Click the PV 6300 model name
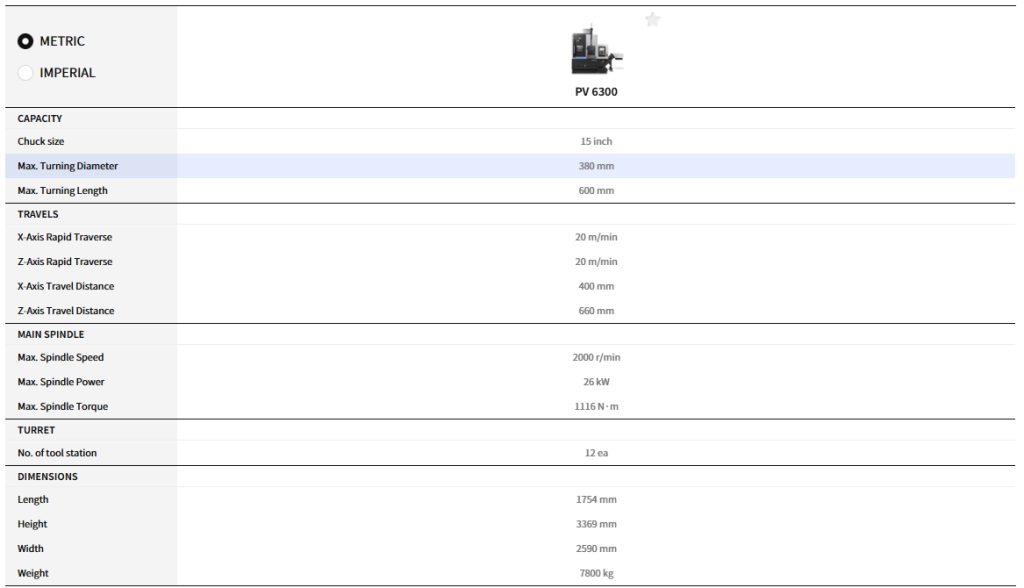Image resolution: width=1024 pixels, height=588 pixels. pyautogui.click(x=596, y=92)
